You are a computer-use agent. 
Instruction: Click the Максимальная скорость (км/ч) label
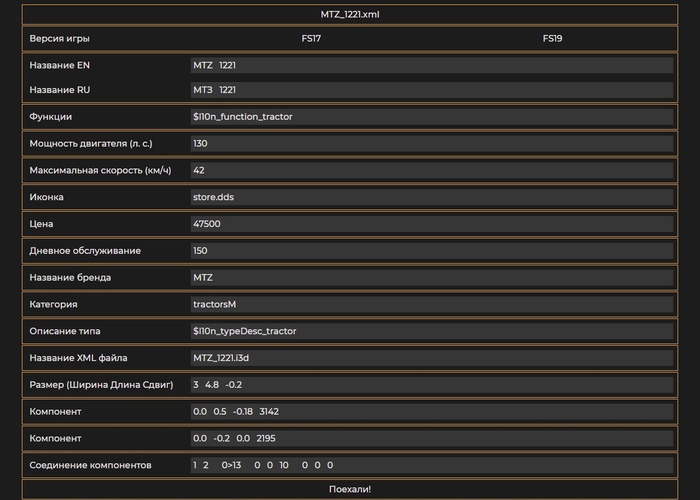point(100,170)
